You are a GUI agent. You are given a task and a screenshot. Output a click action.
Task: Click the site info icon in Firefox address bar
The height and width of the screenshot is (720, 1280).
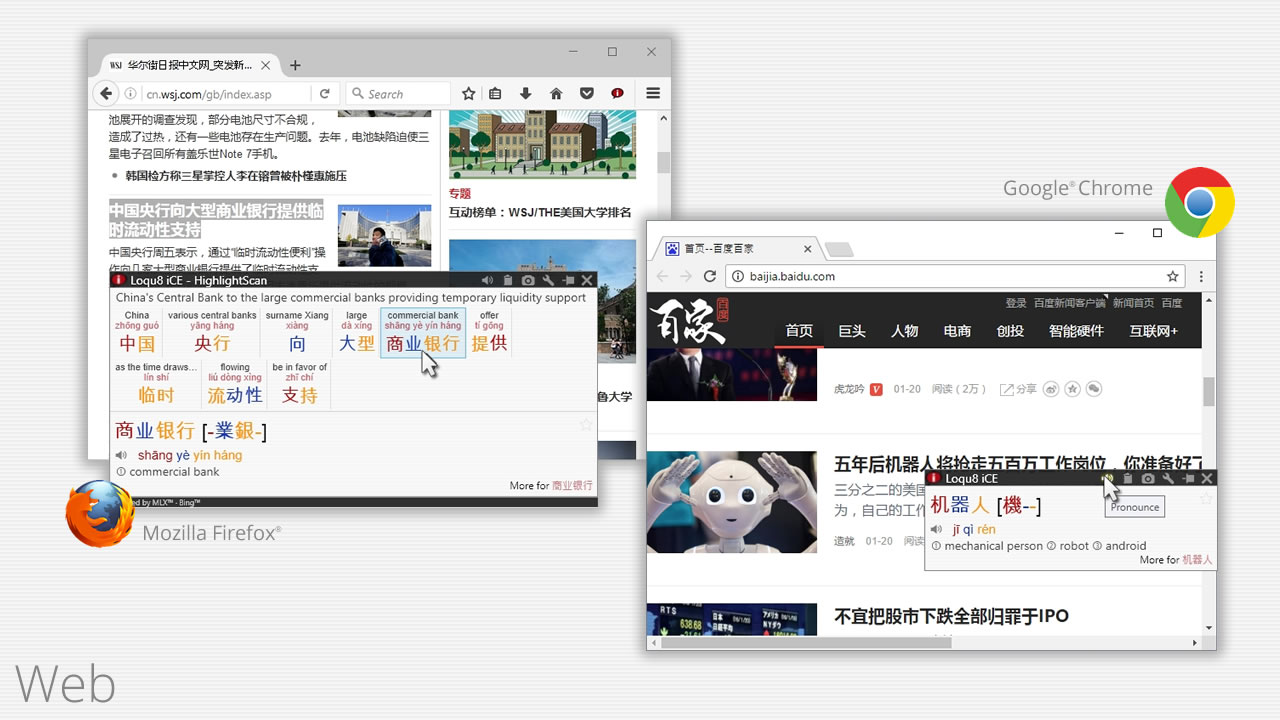130,94
